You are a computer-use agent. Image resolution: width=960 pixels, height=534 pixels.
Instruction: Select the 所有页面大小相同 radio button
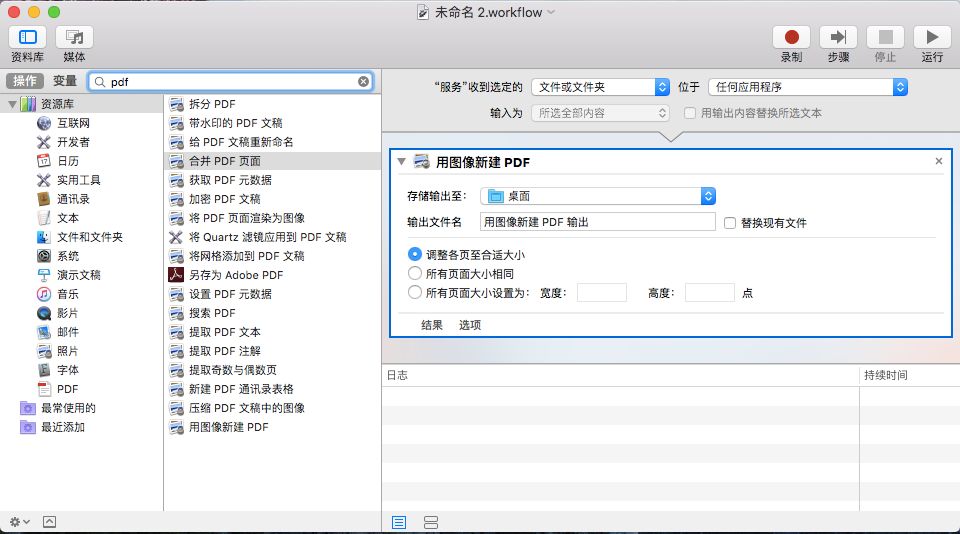tap(415, 273)
